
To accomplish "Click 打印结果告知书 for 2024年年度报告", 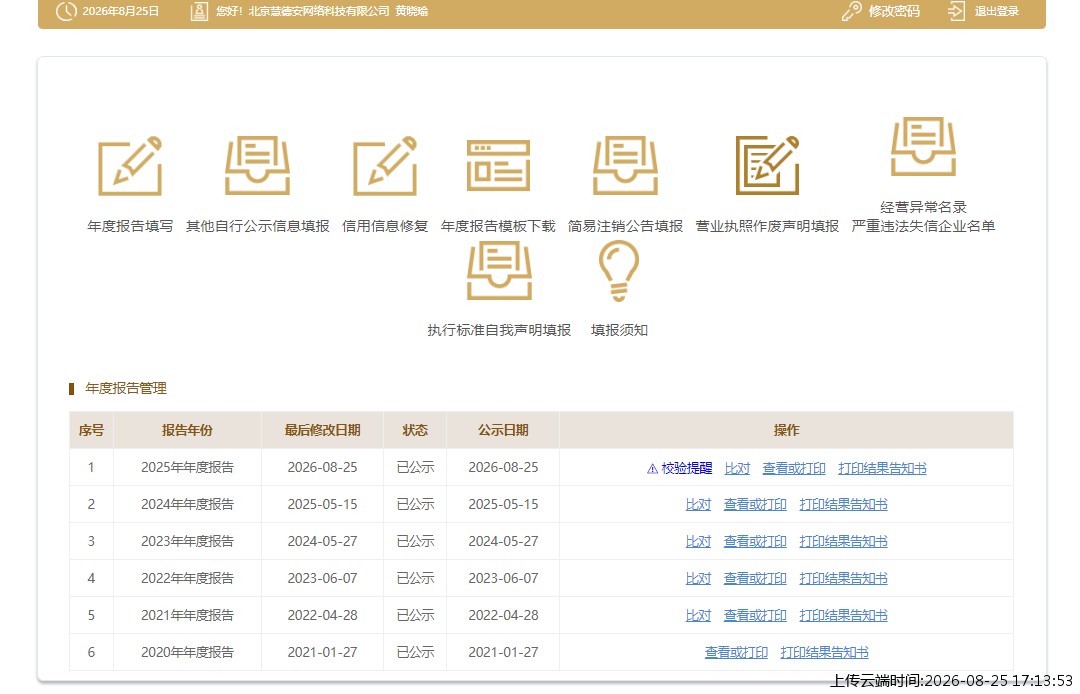I will (844, 505).
